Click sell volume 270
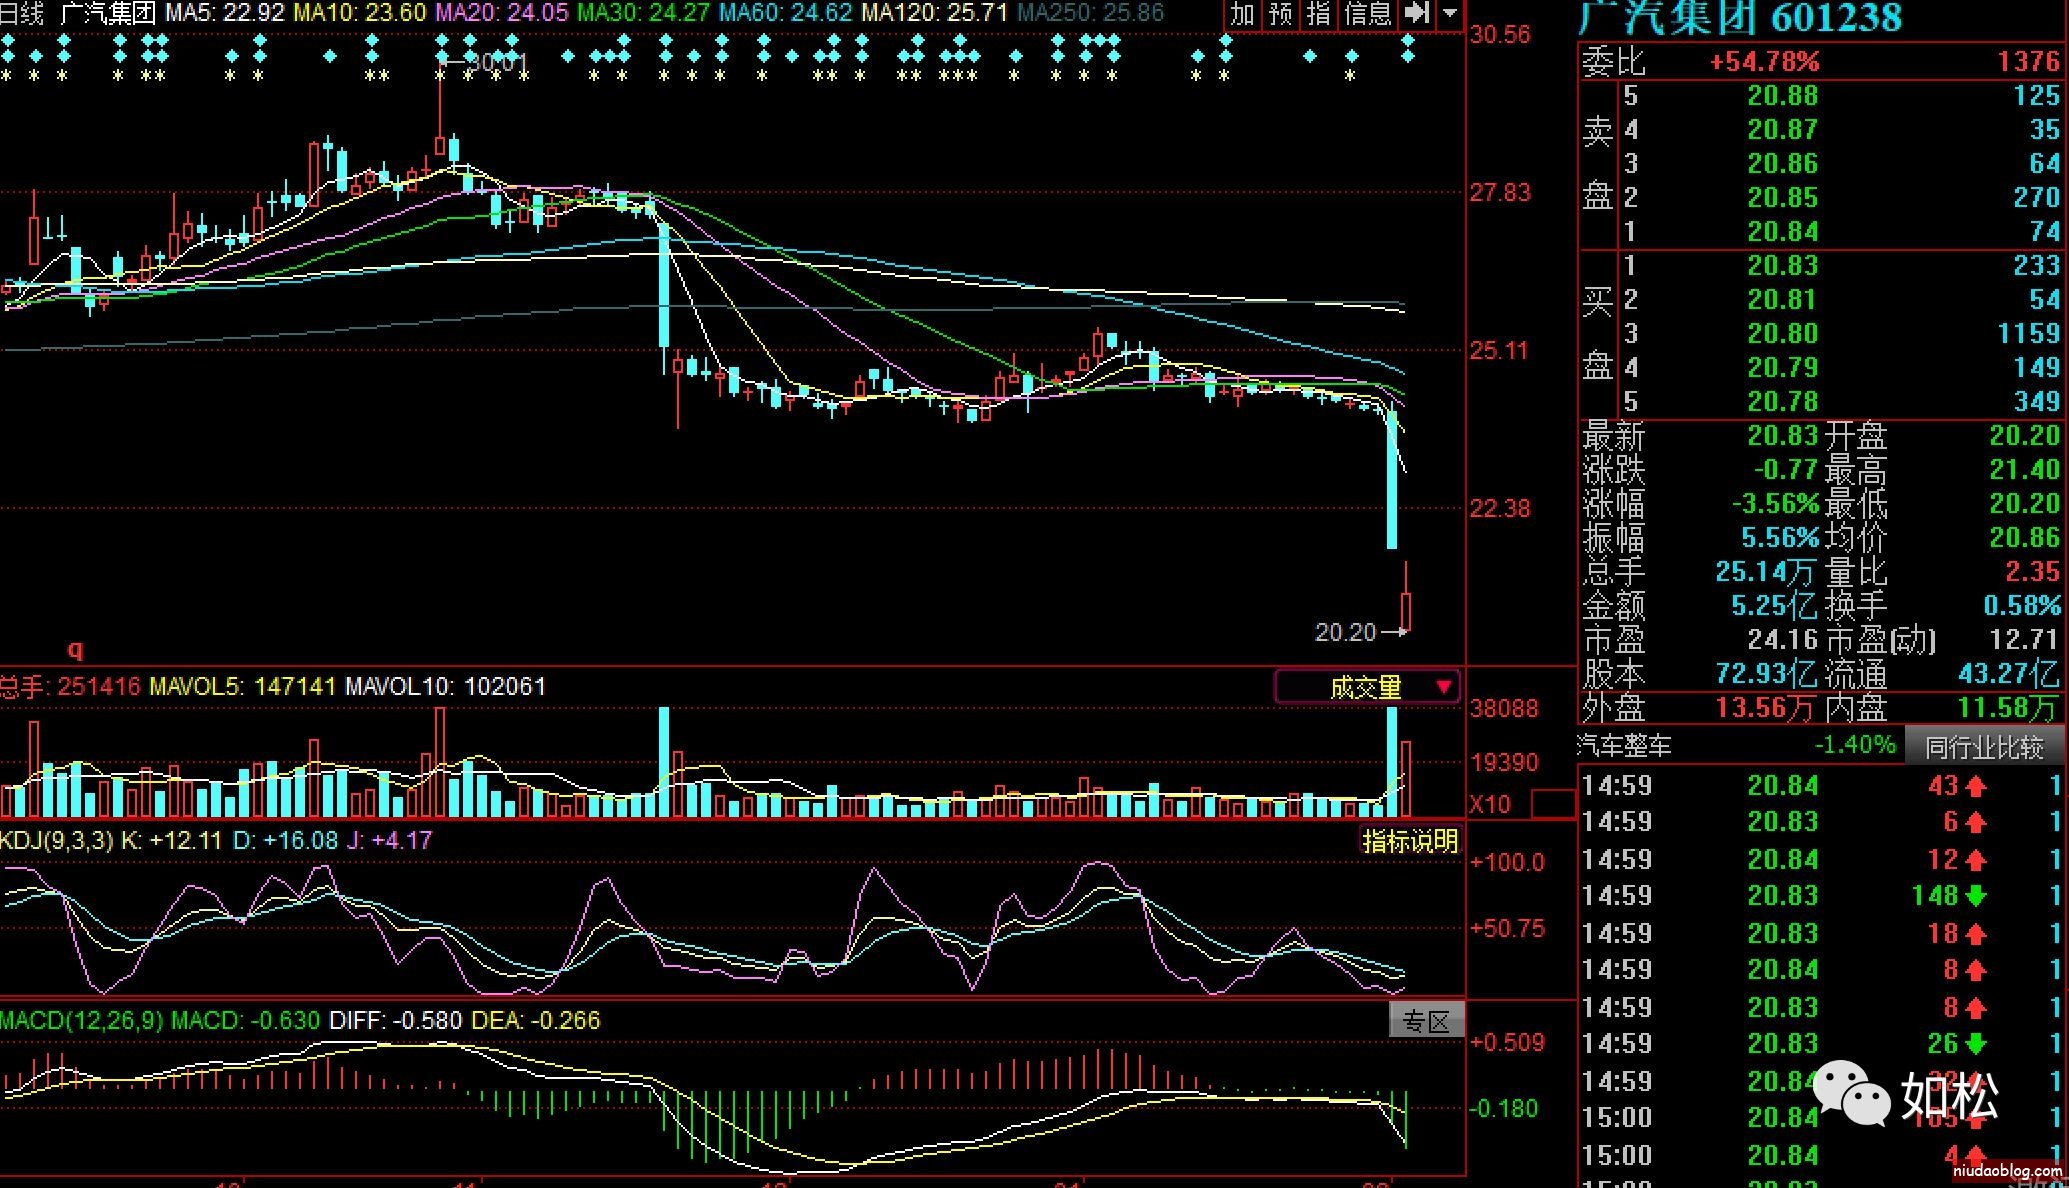 pyautogui.click(x=2037, y=198)
